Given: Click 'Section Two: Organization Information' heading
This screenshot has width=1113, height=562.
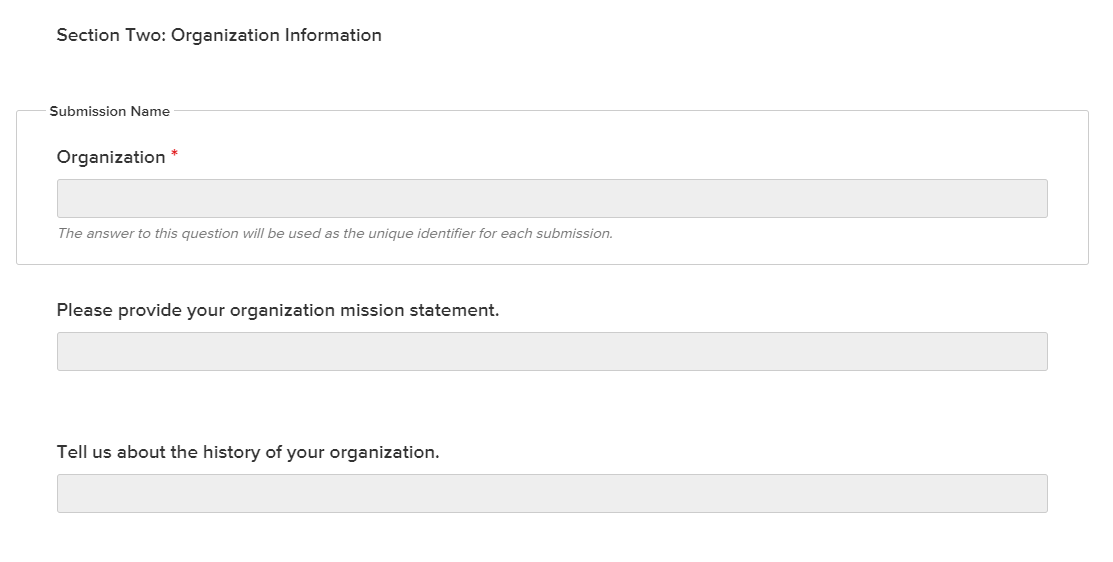Looking at the screenshot, I should (x=219, y=35).
